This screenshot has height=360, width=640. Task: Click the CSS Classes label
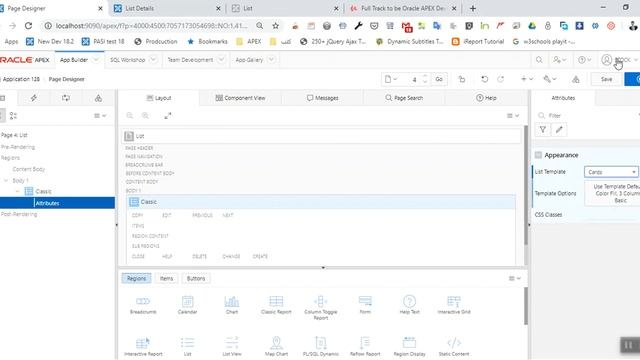tap(548, 215)
